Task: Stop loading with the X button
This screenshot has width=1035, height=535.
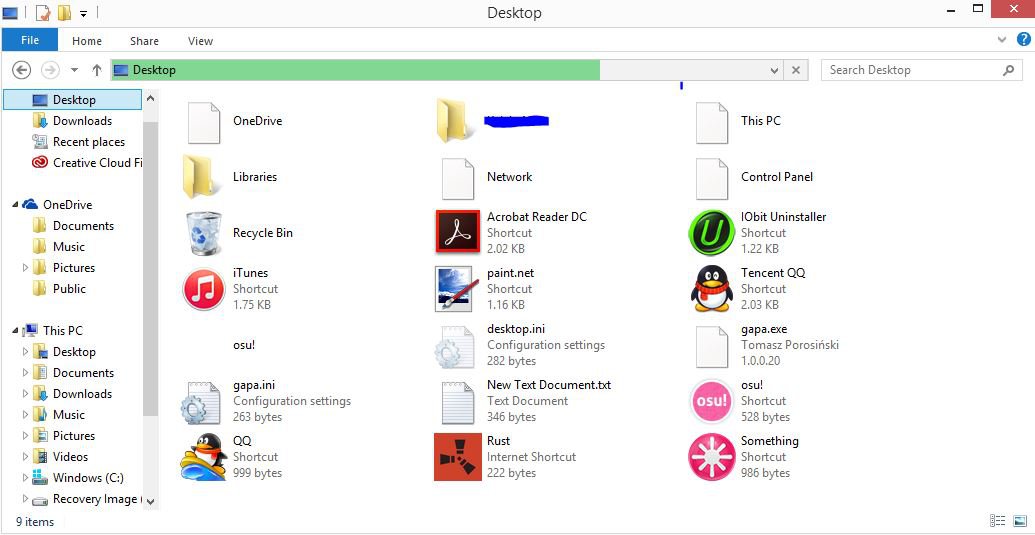Action: pyautogui.click(x=796, y=70)
